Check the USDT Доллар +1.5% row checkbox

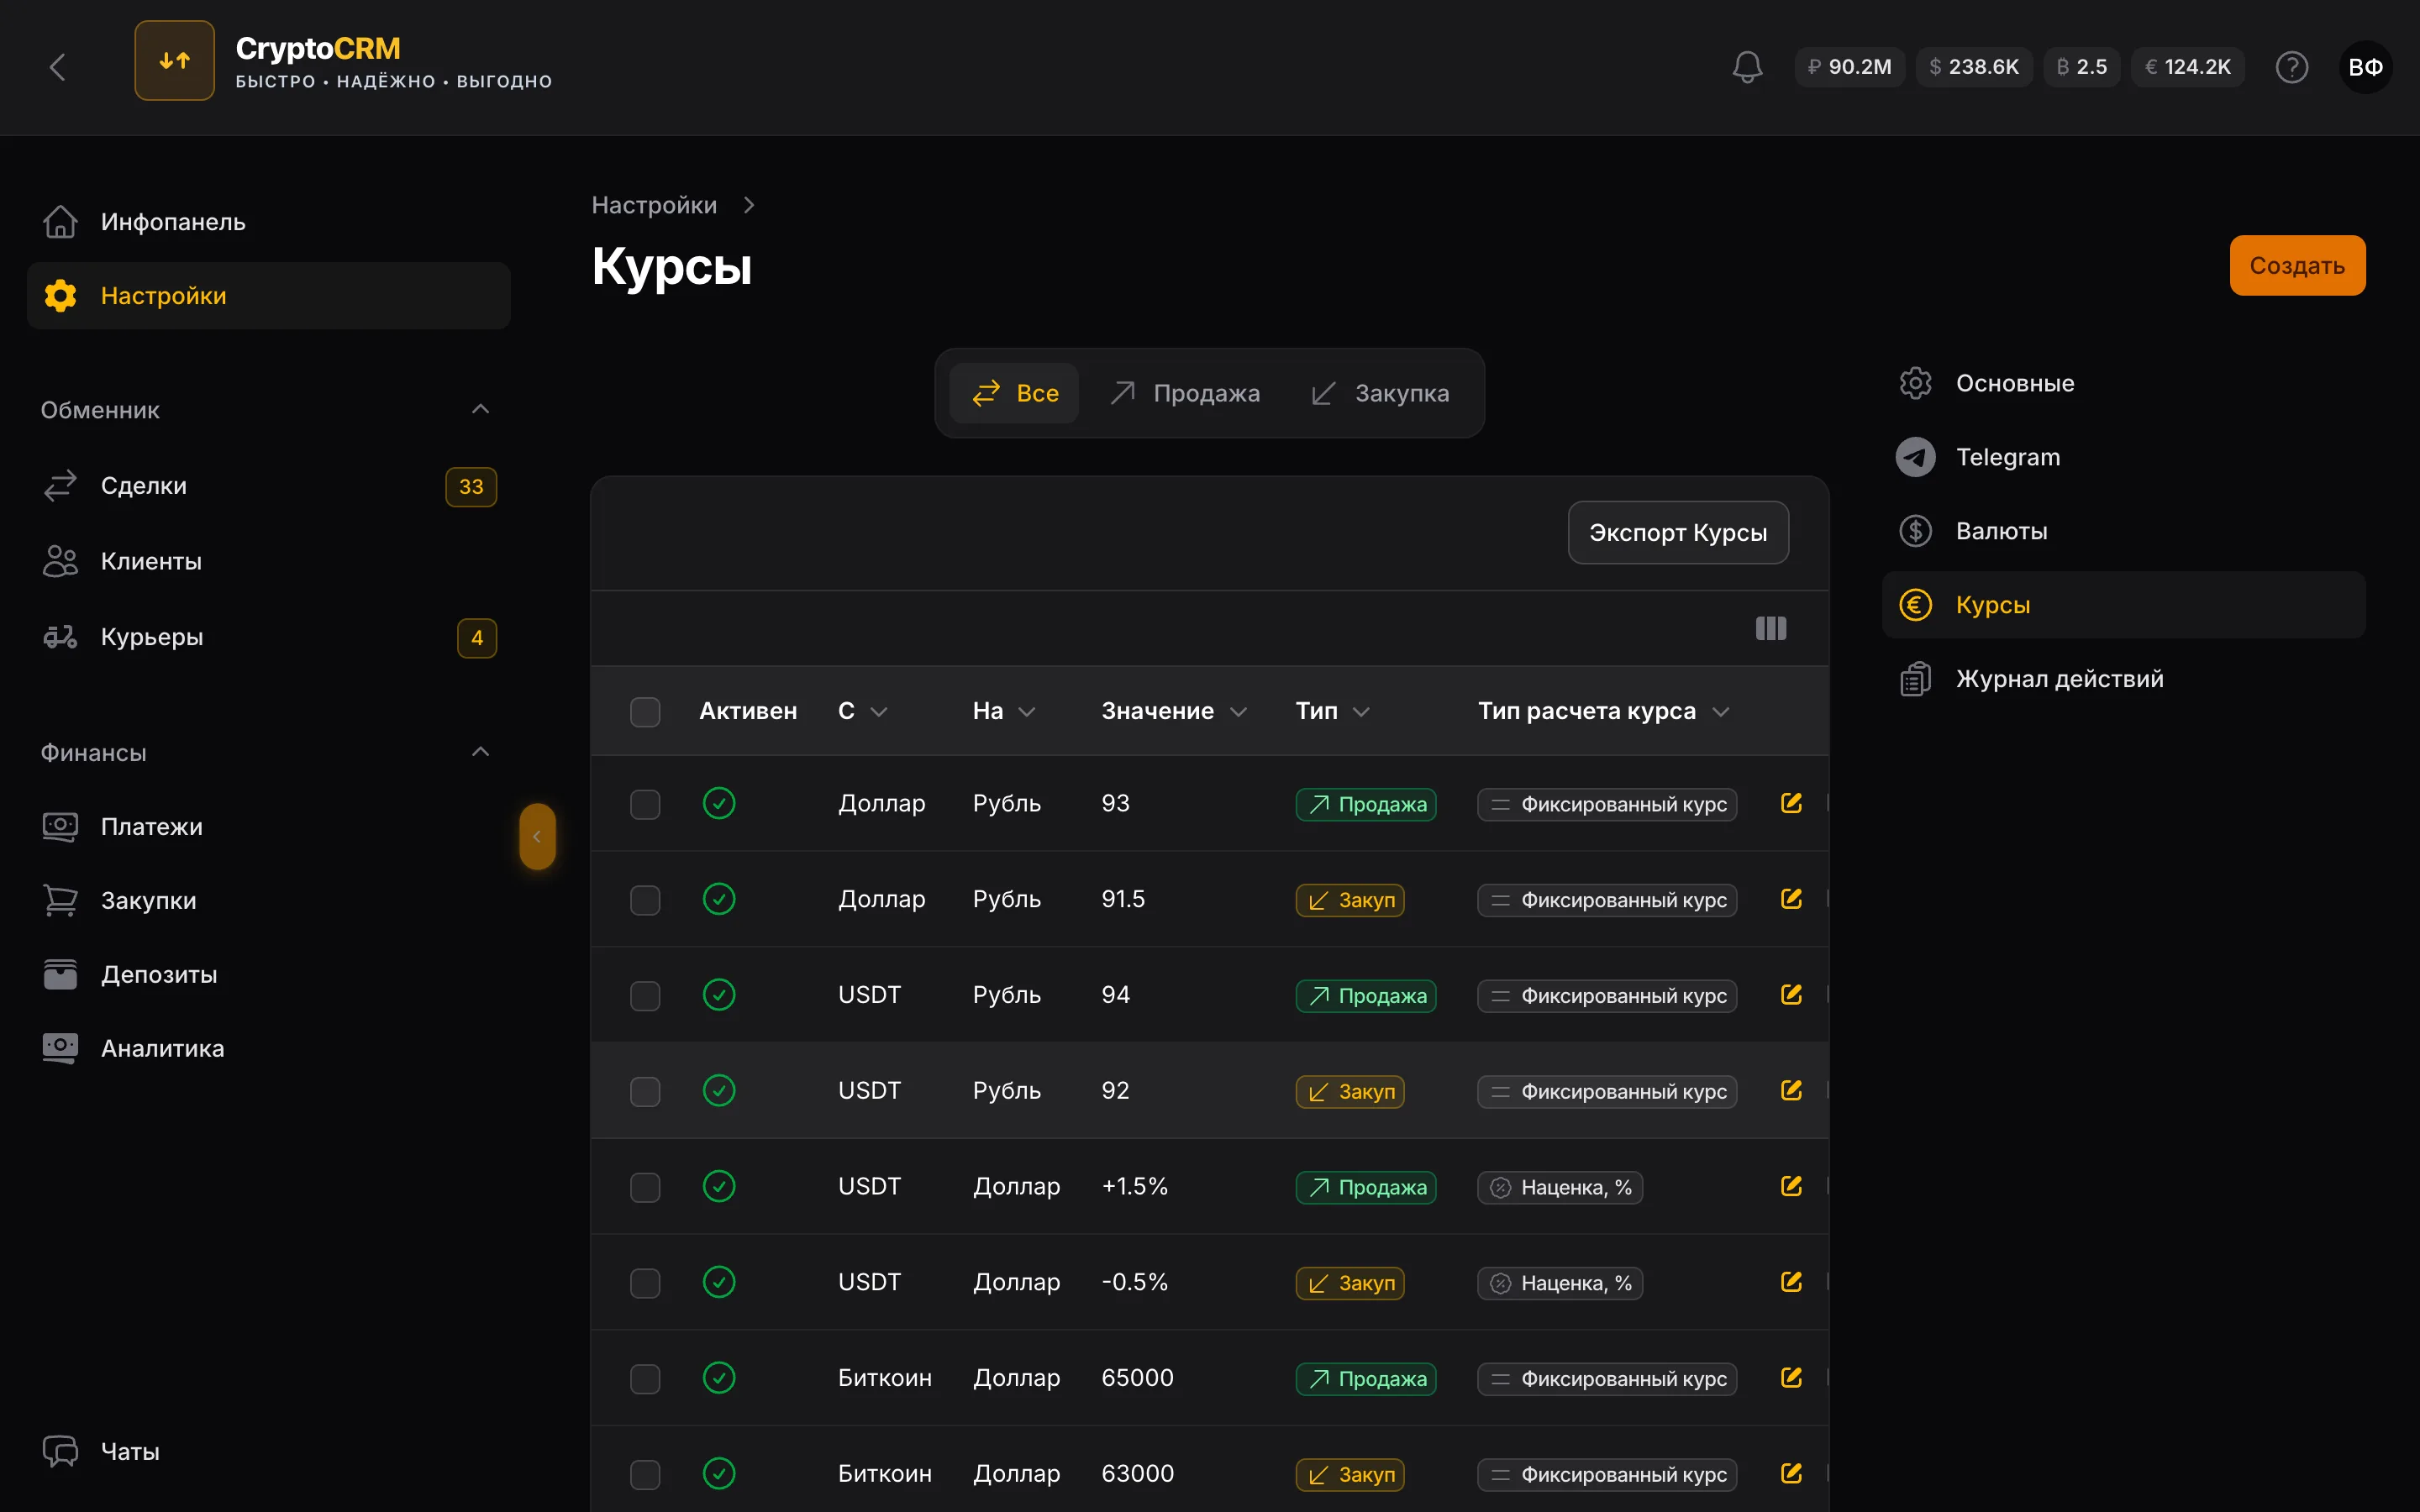[x=645, y=1187]
